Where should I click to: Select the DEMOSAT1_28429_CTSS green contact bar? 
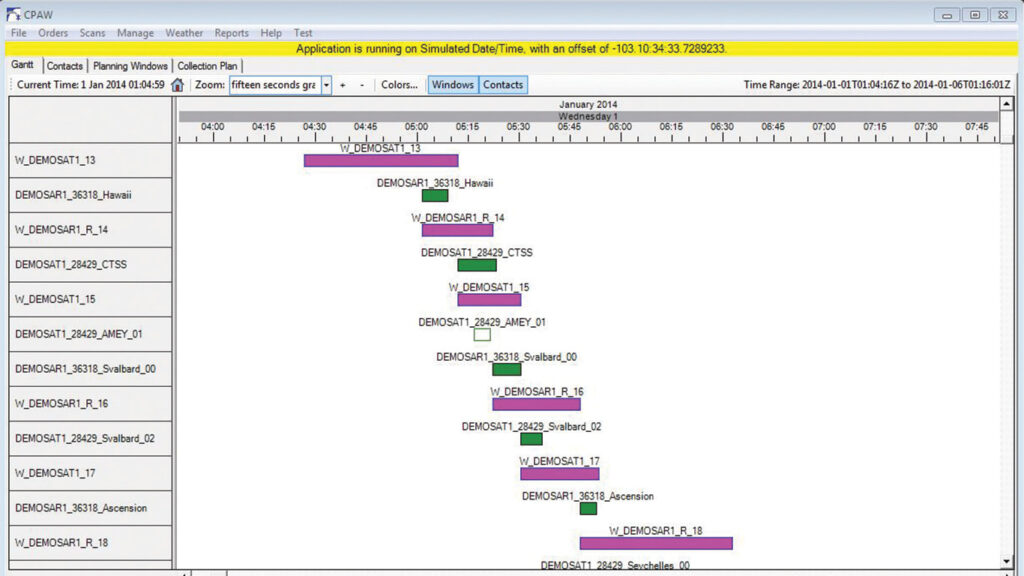[477, 265]
